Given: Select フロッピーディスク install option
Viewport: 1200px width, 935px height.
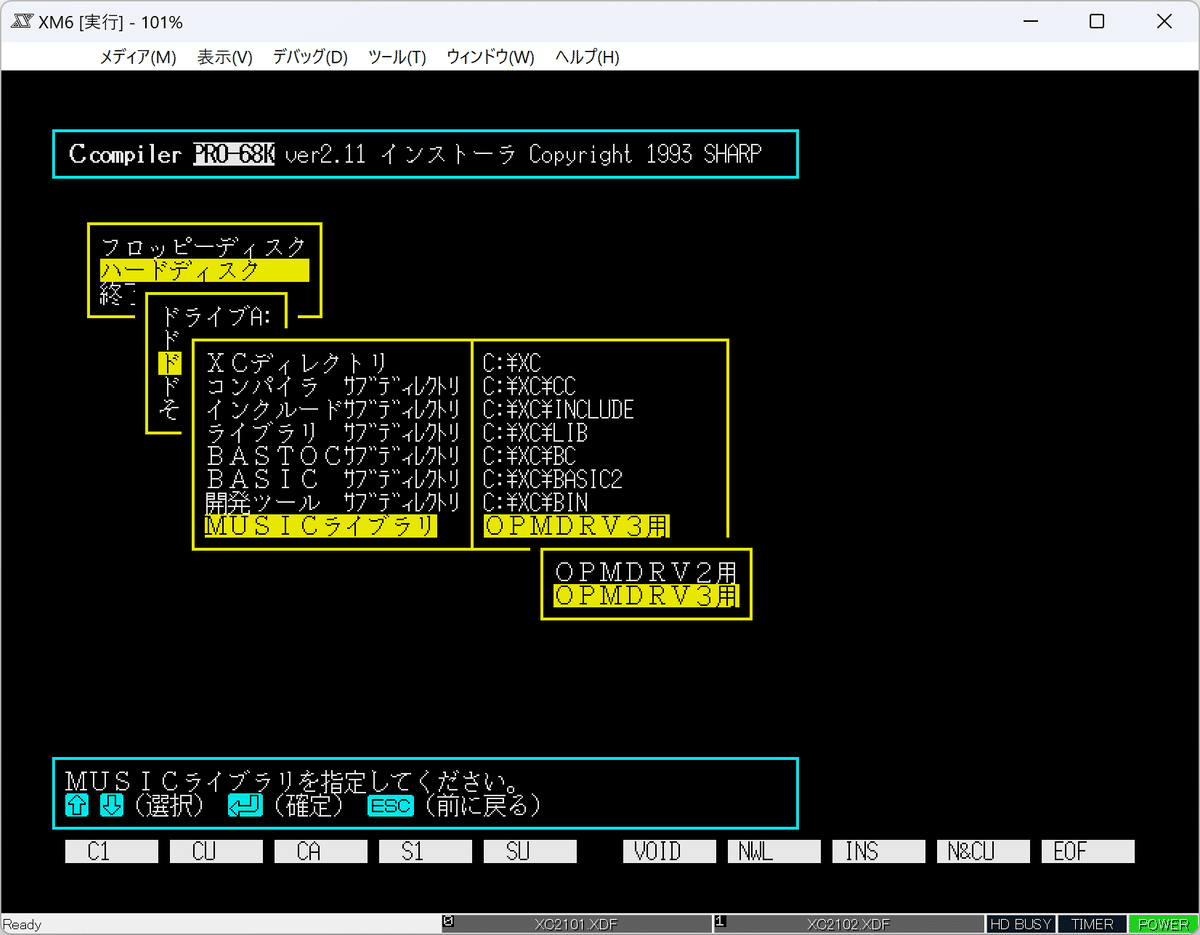Looking at the screenshot, I should click(x=204, y=247).
